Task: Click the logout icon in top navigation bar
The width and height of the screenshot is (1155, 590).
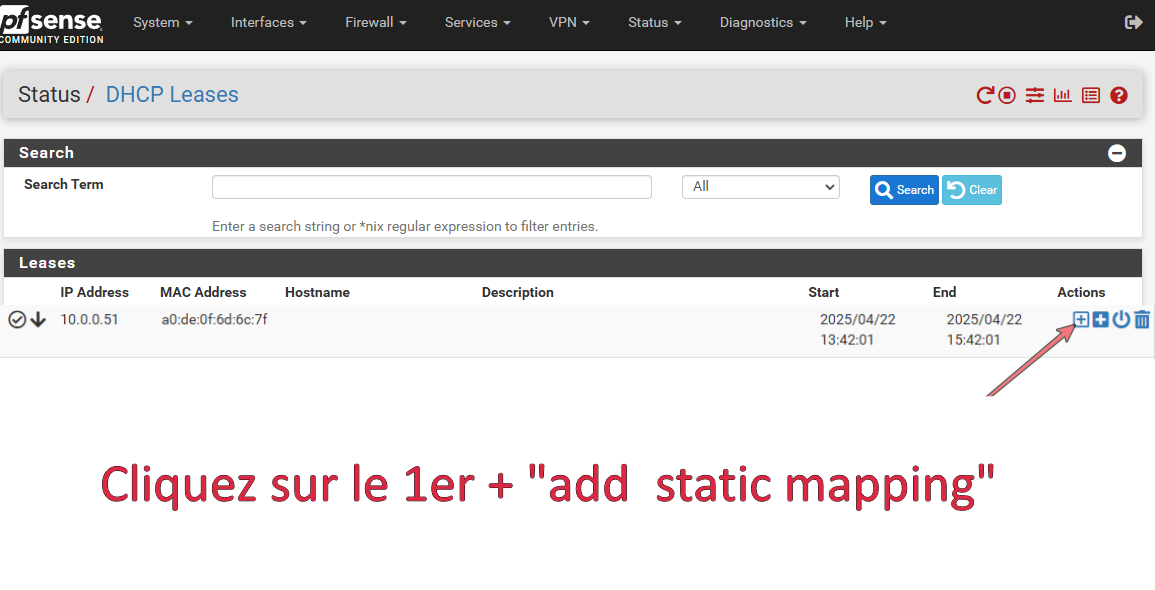Action: (1133, 22)
